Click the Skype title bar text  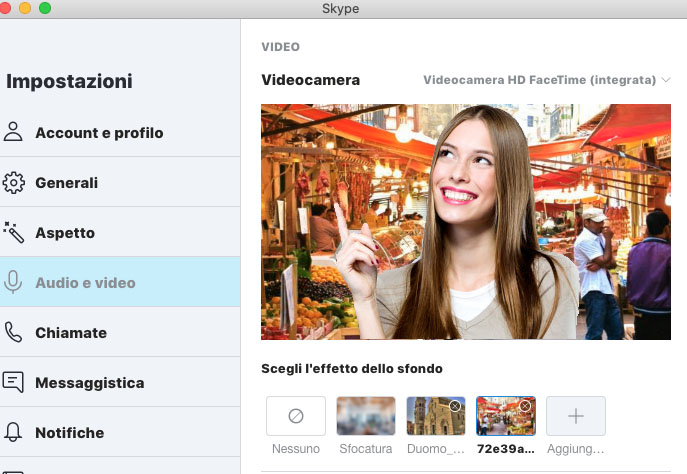click(340, 8)
